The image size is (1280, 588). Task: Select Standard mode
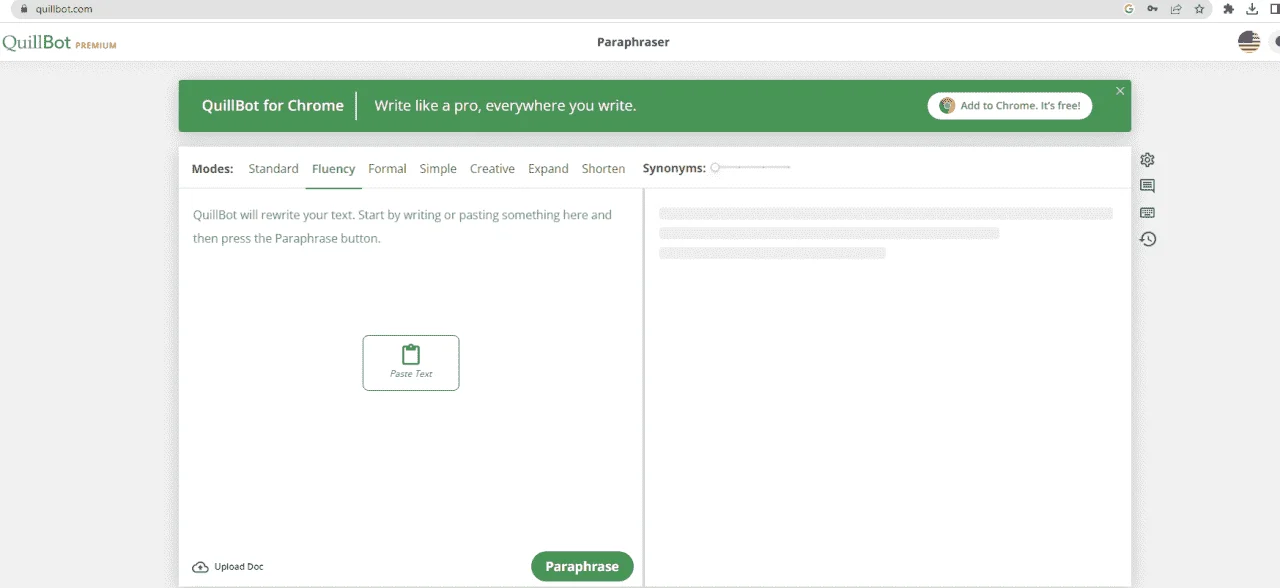(x=273, y=169)
